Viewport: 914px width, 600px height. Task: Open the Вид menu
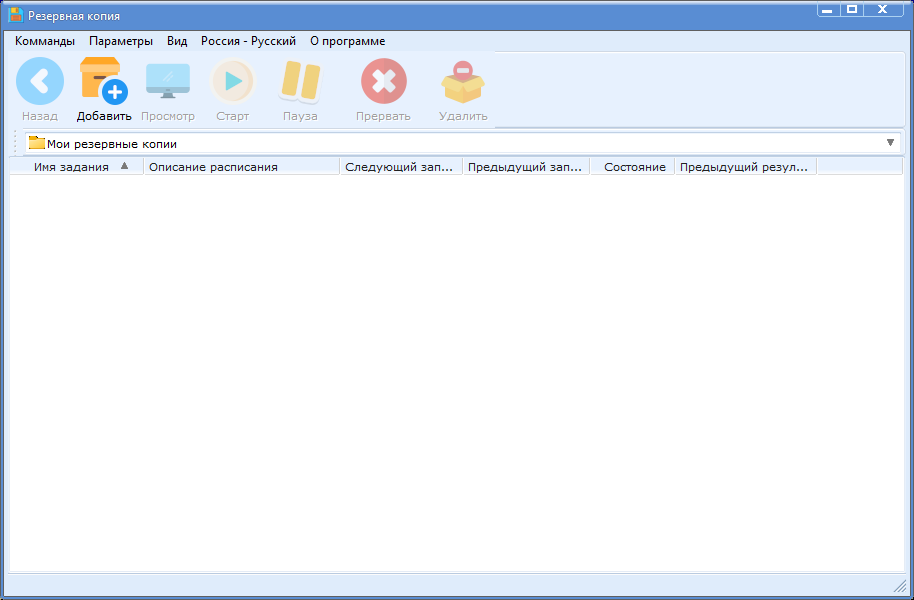coord(177,41)
